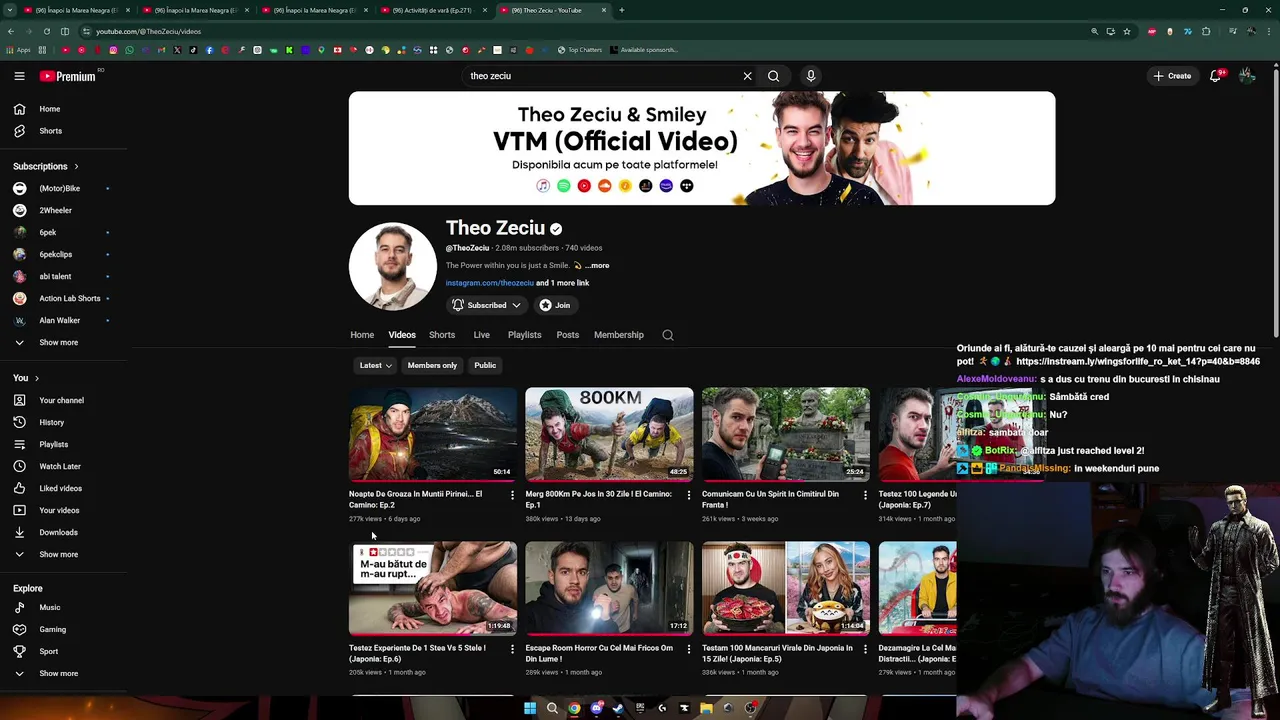Image resolution: width=1280 pixels, height=720 pixels.
Task: Open account avatar menu in the masthead
Action: point(1246,76)
